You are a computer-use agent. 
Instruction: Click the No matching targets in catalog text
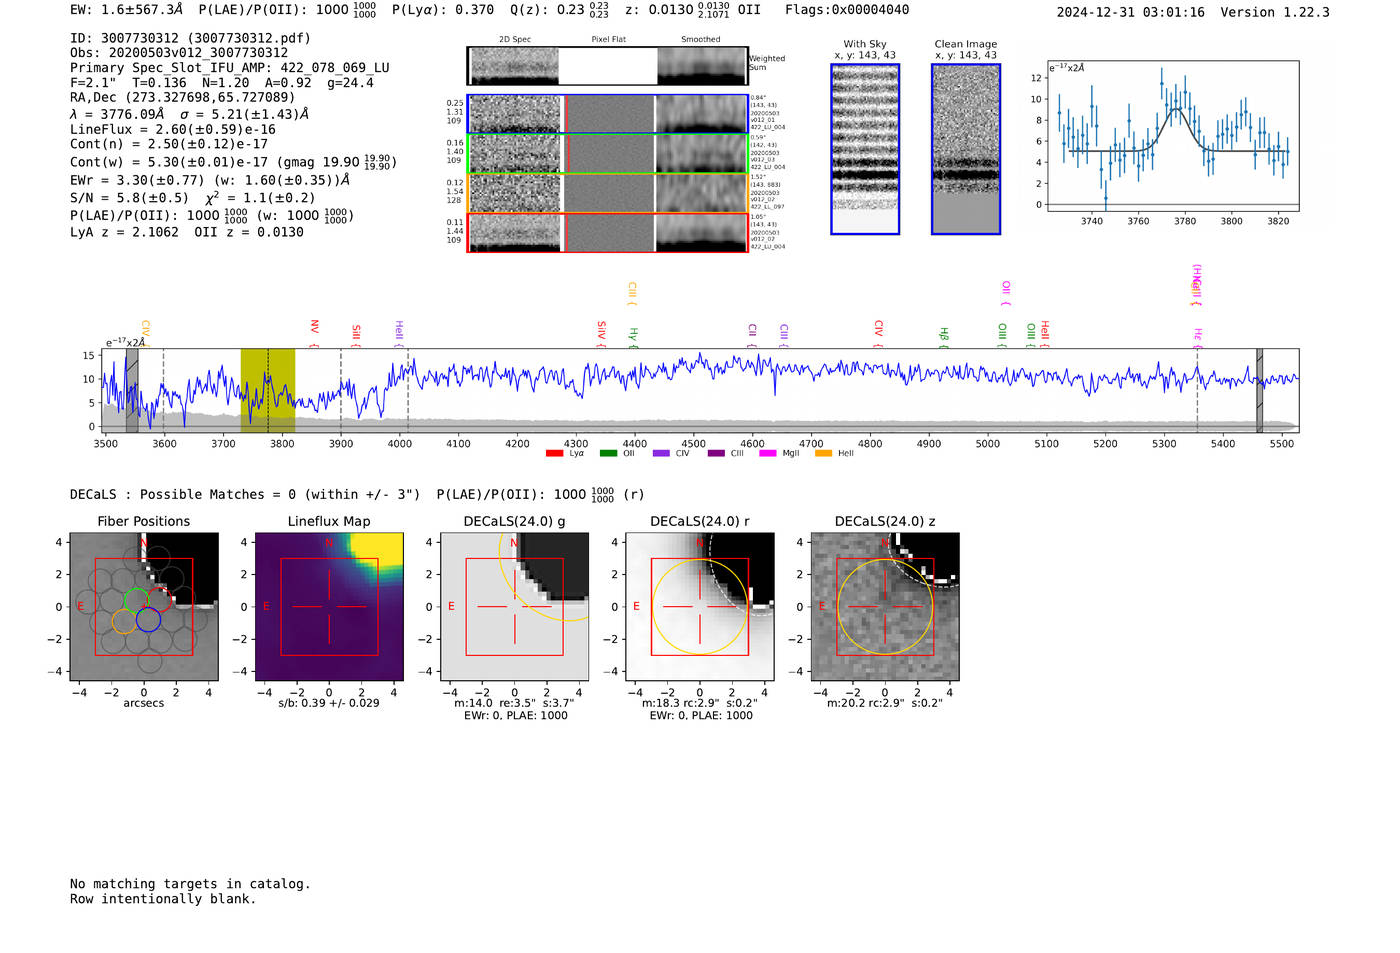coord(190,884)
